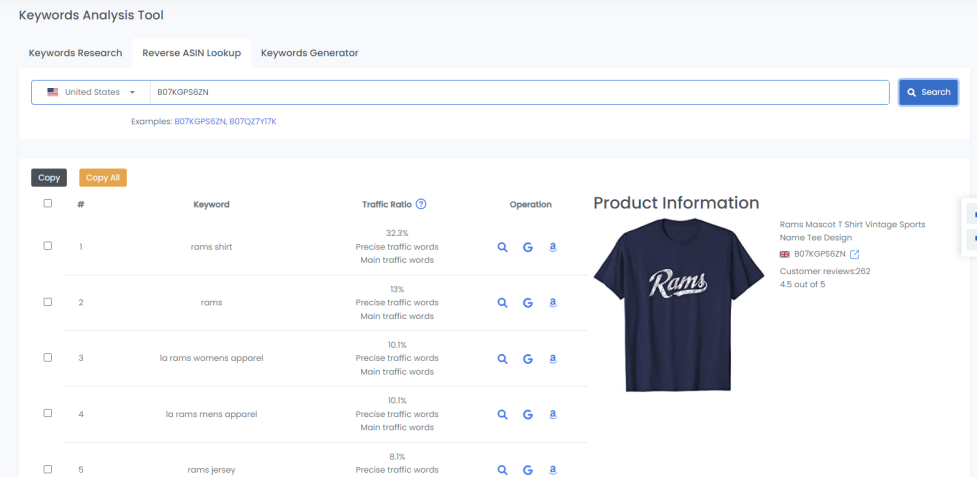
Task: Open Google search for keyword rams row 2
Action: tap(528, 303)
